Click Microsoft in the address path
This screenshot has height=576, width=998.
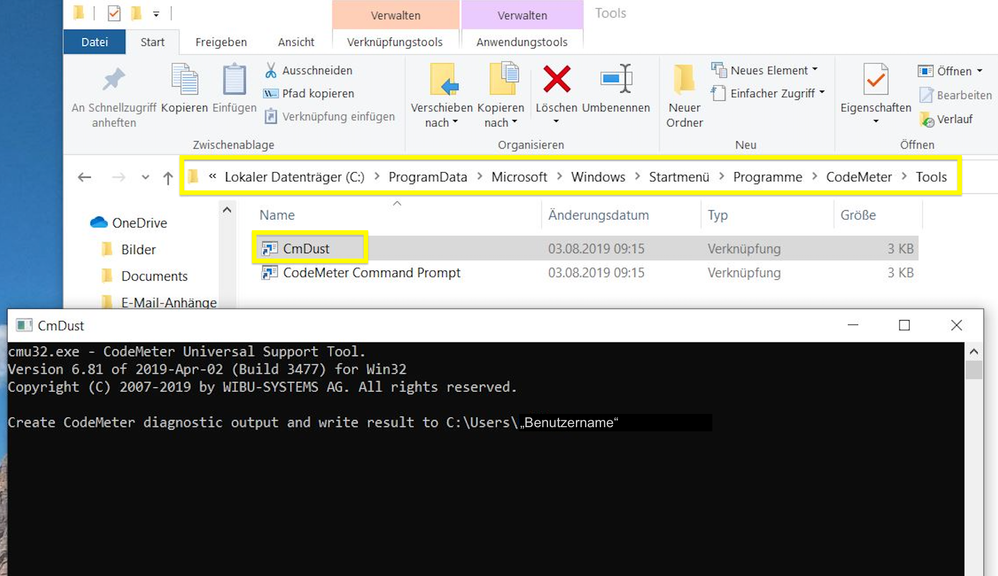[519, 177]
